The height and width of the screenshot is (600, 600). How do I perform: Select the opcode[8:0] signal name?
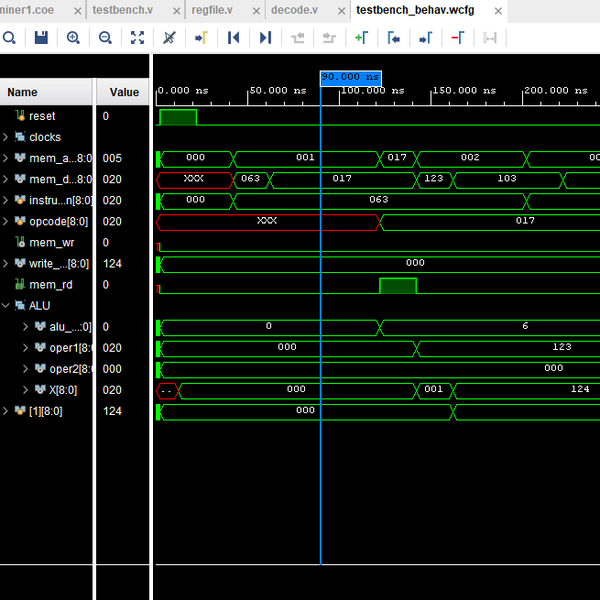[x=59, y=222]
